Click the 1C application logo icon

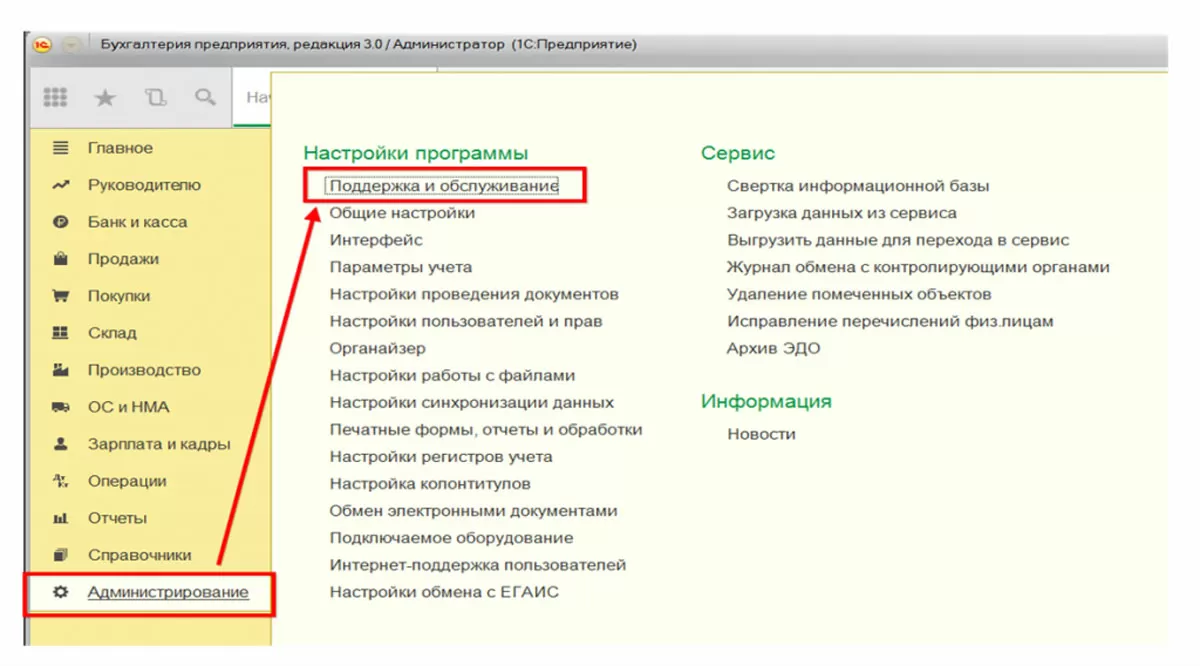coord(43,45)
